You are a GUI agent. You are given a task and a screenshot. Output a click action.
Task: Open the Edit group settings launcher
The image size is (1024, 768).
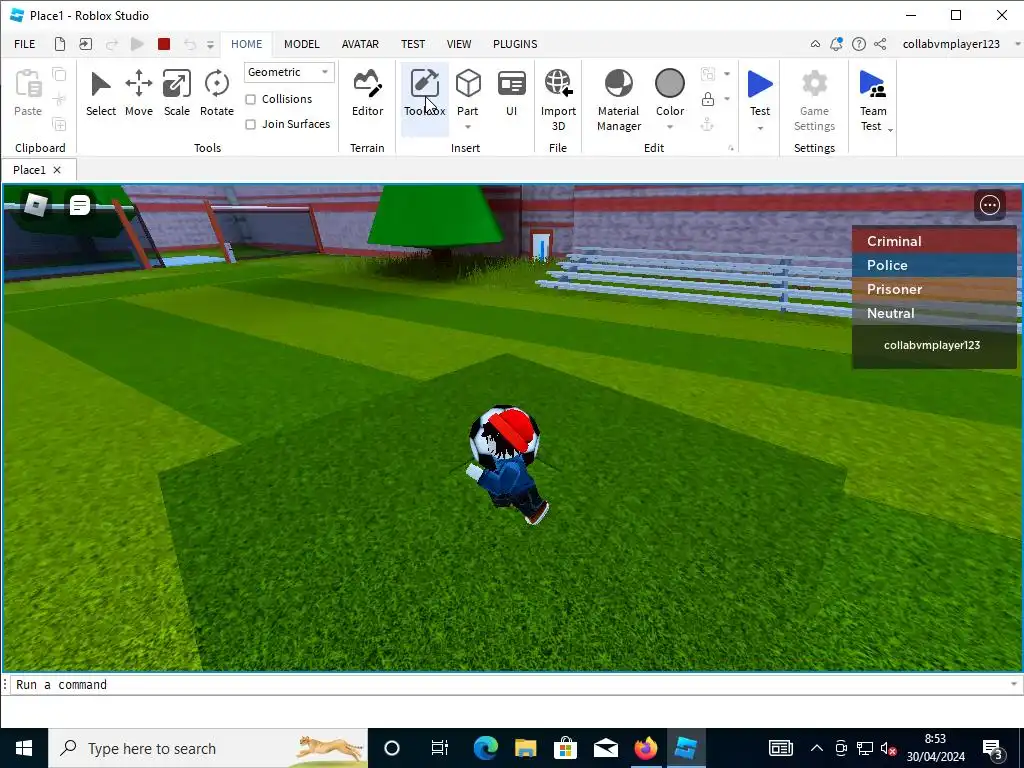[731, 148]
